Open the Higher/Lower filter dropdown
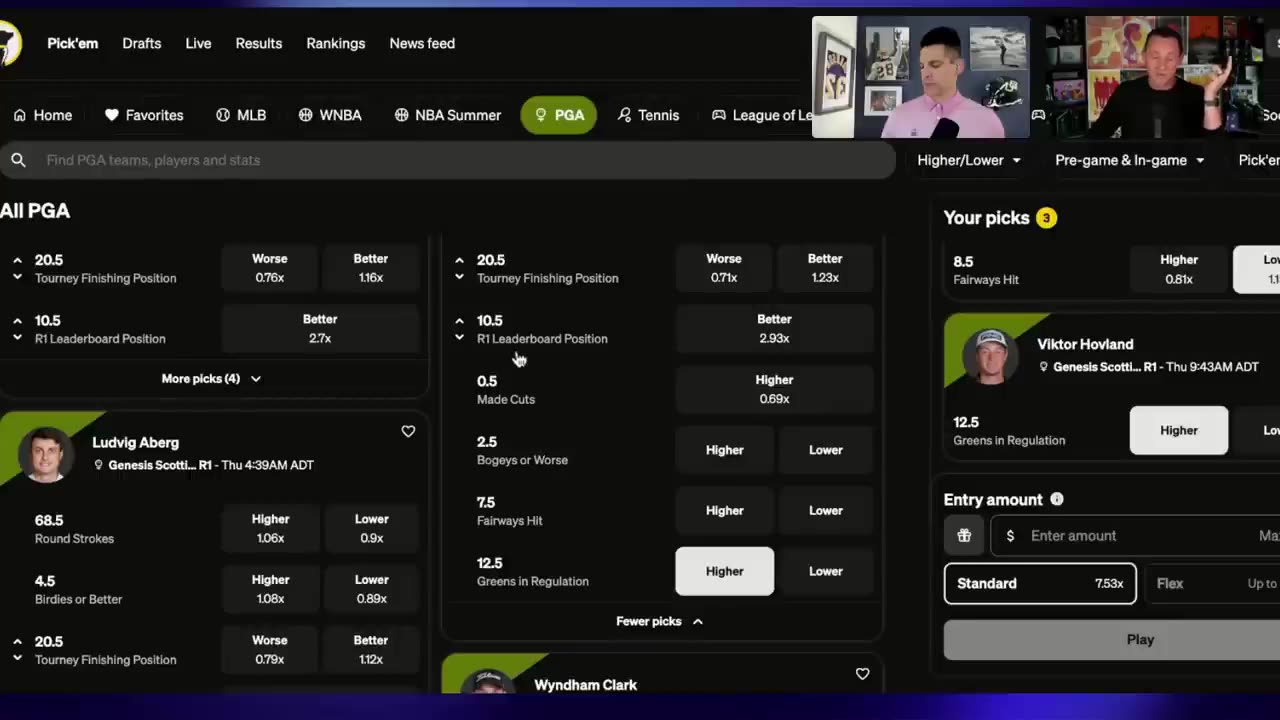Viewport: 1280px width, 720px height. point(969,160)
